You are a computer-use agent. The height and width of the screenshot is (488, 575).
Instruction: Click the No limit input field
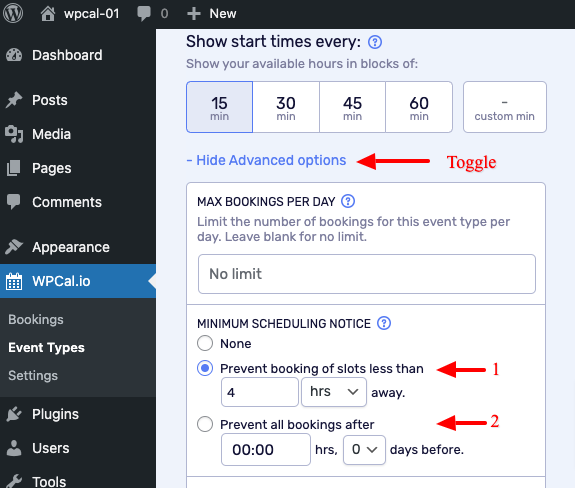(367, 274)
